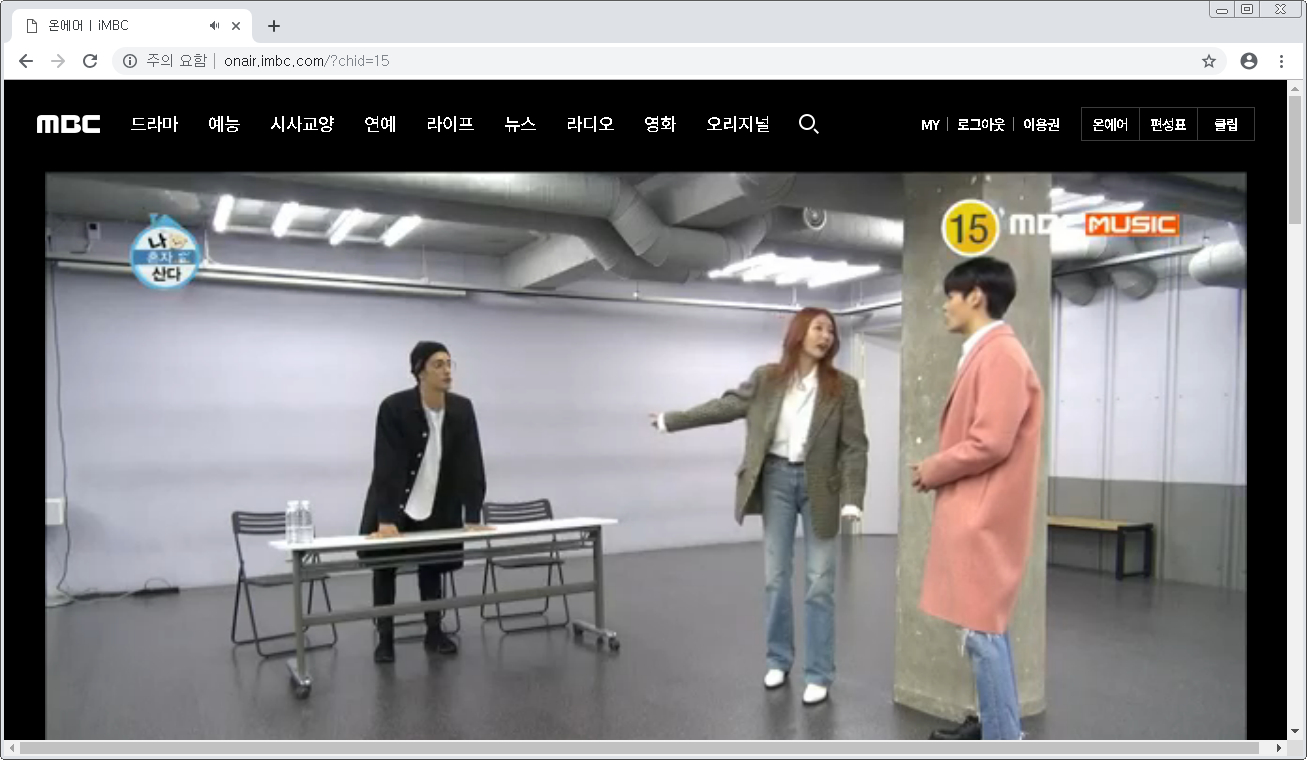Click the browser forward arrow
Screen dimensions: 1307x760
(58, 61)
